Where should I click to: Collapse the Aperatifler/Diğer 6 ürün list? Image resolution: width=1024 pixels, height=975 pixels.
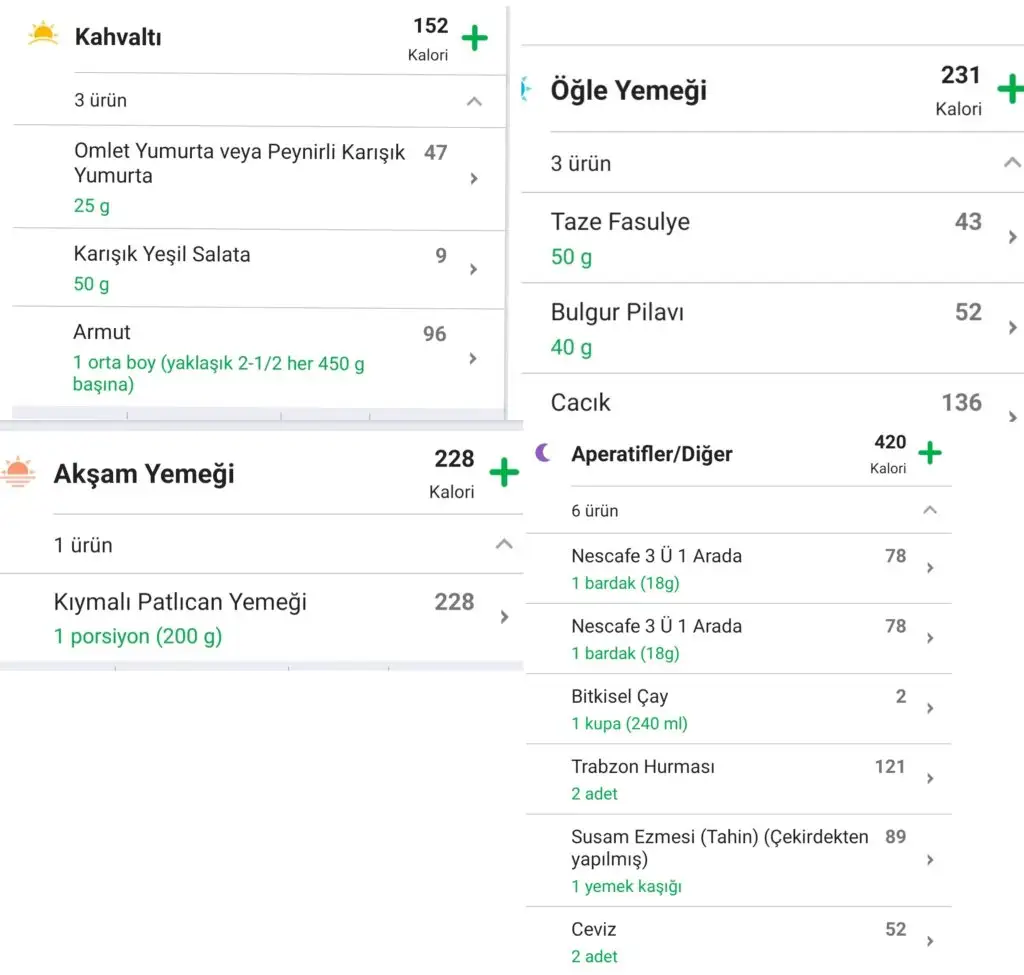pyautogui.click(x=929, y=510)
